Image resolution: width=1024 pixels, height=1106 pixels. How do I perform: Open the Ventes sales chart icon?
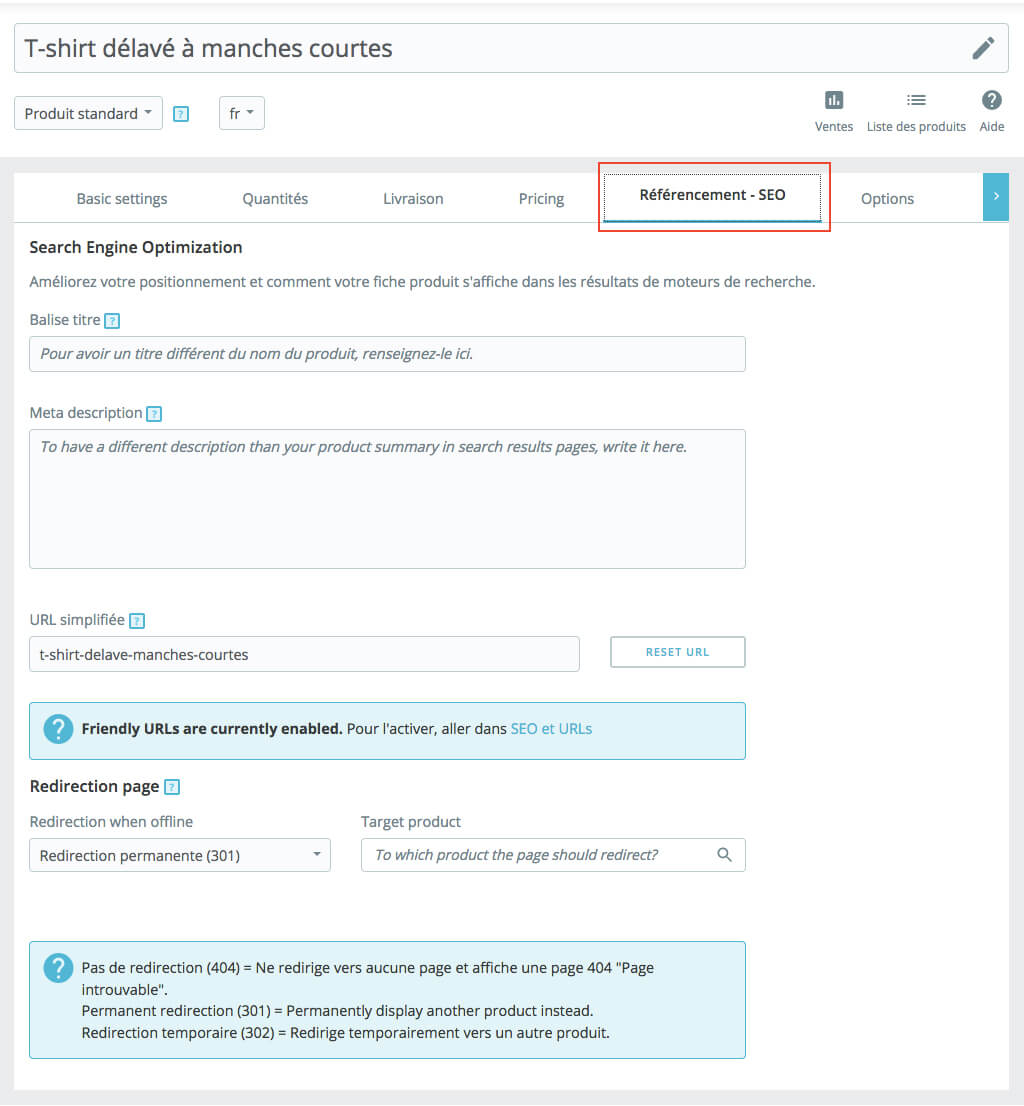click(834, 100)
